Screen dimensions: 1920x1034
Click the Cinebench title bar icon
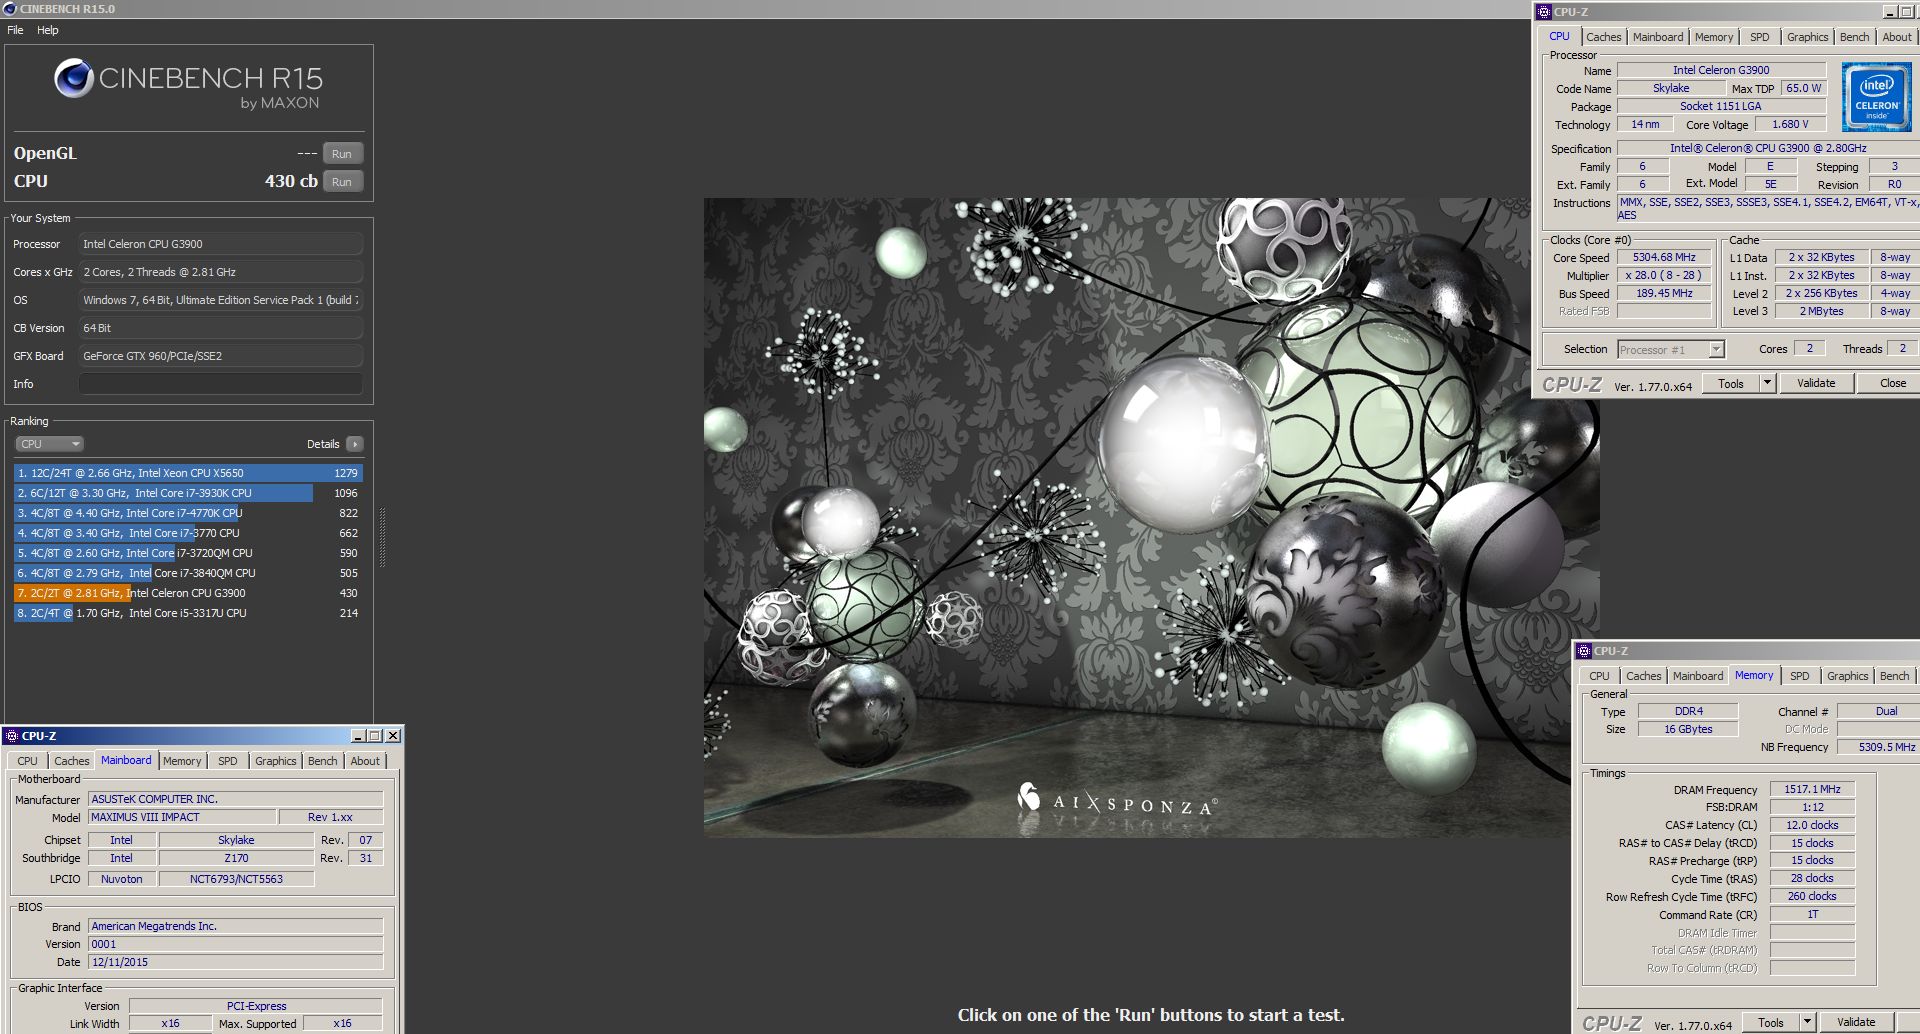tap(10, 9)
